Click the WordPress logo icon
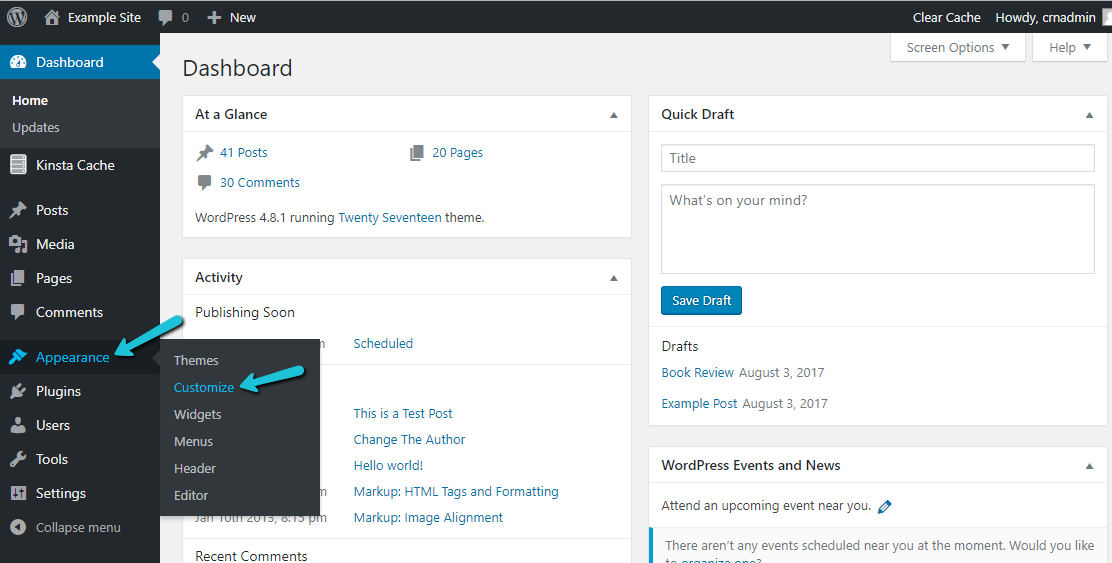This screenshot has width=1112, height=563. (17, 17)
